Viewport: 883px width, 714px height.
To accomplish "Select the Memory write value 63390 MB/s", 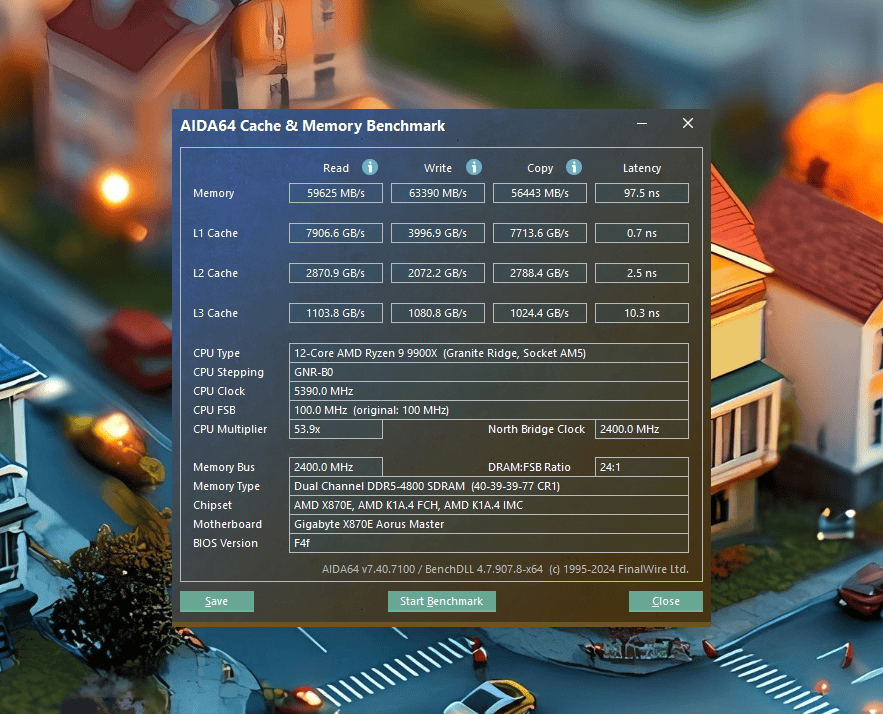I will click(x=438, y=193).
